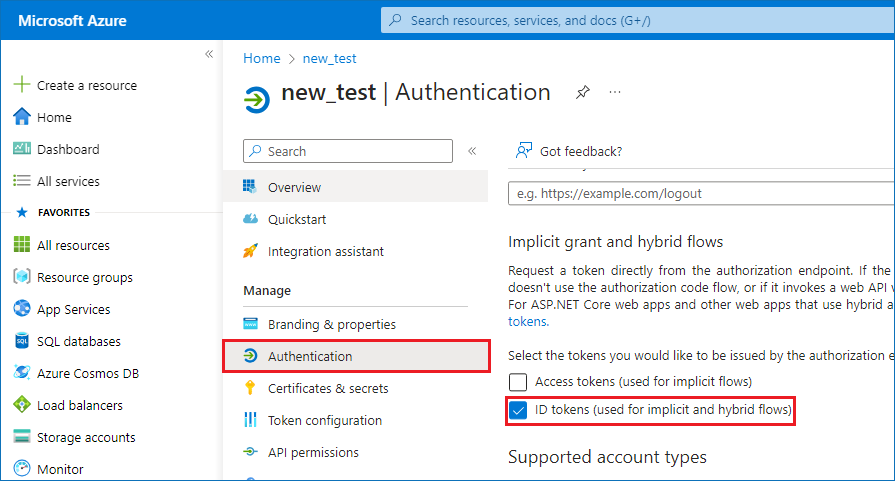Click the Got feedback person icon
The width and height of the screenshot is (895, 481).
523,151
